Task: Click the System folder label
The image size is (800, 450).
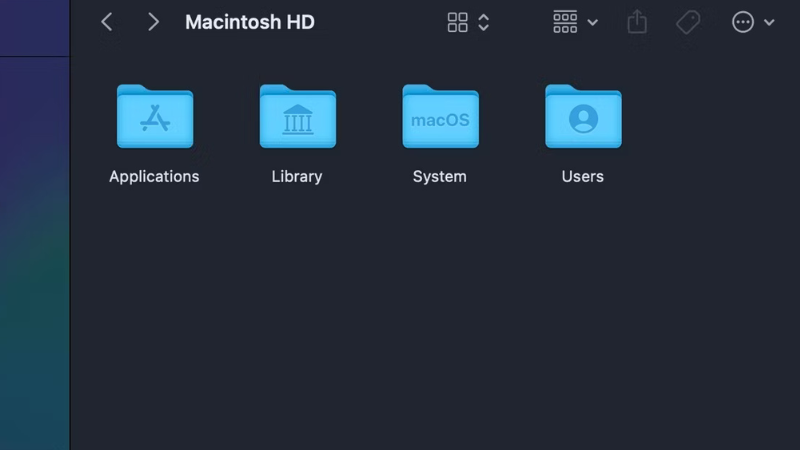Action: pyautogui.click(x=440, y=177)
